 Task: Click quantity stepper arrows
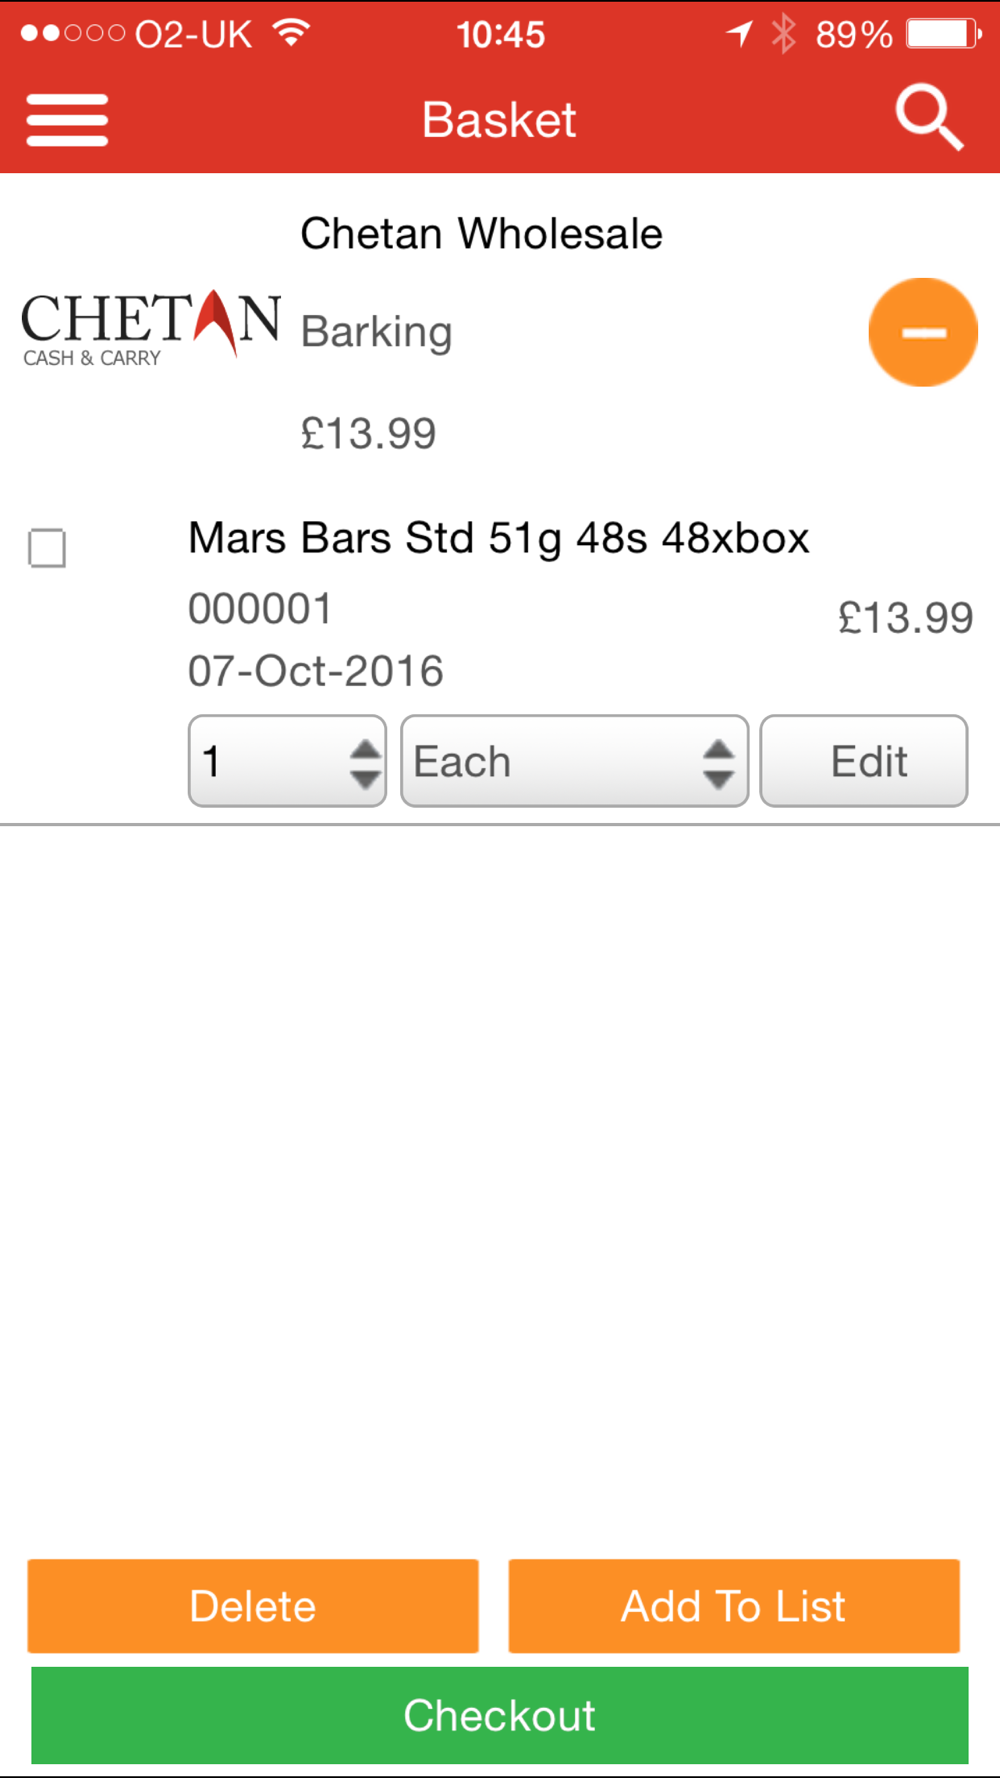(366, 763)
